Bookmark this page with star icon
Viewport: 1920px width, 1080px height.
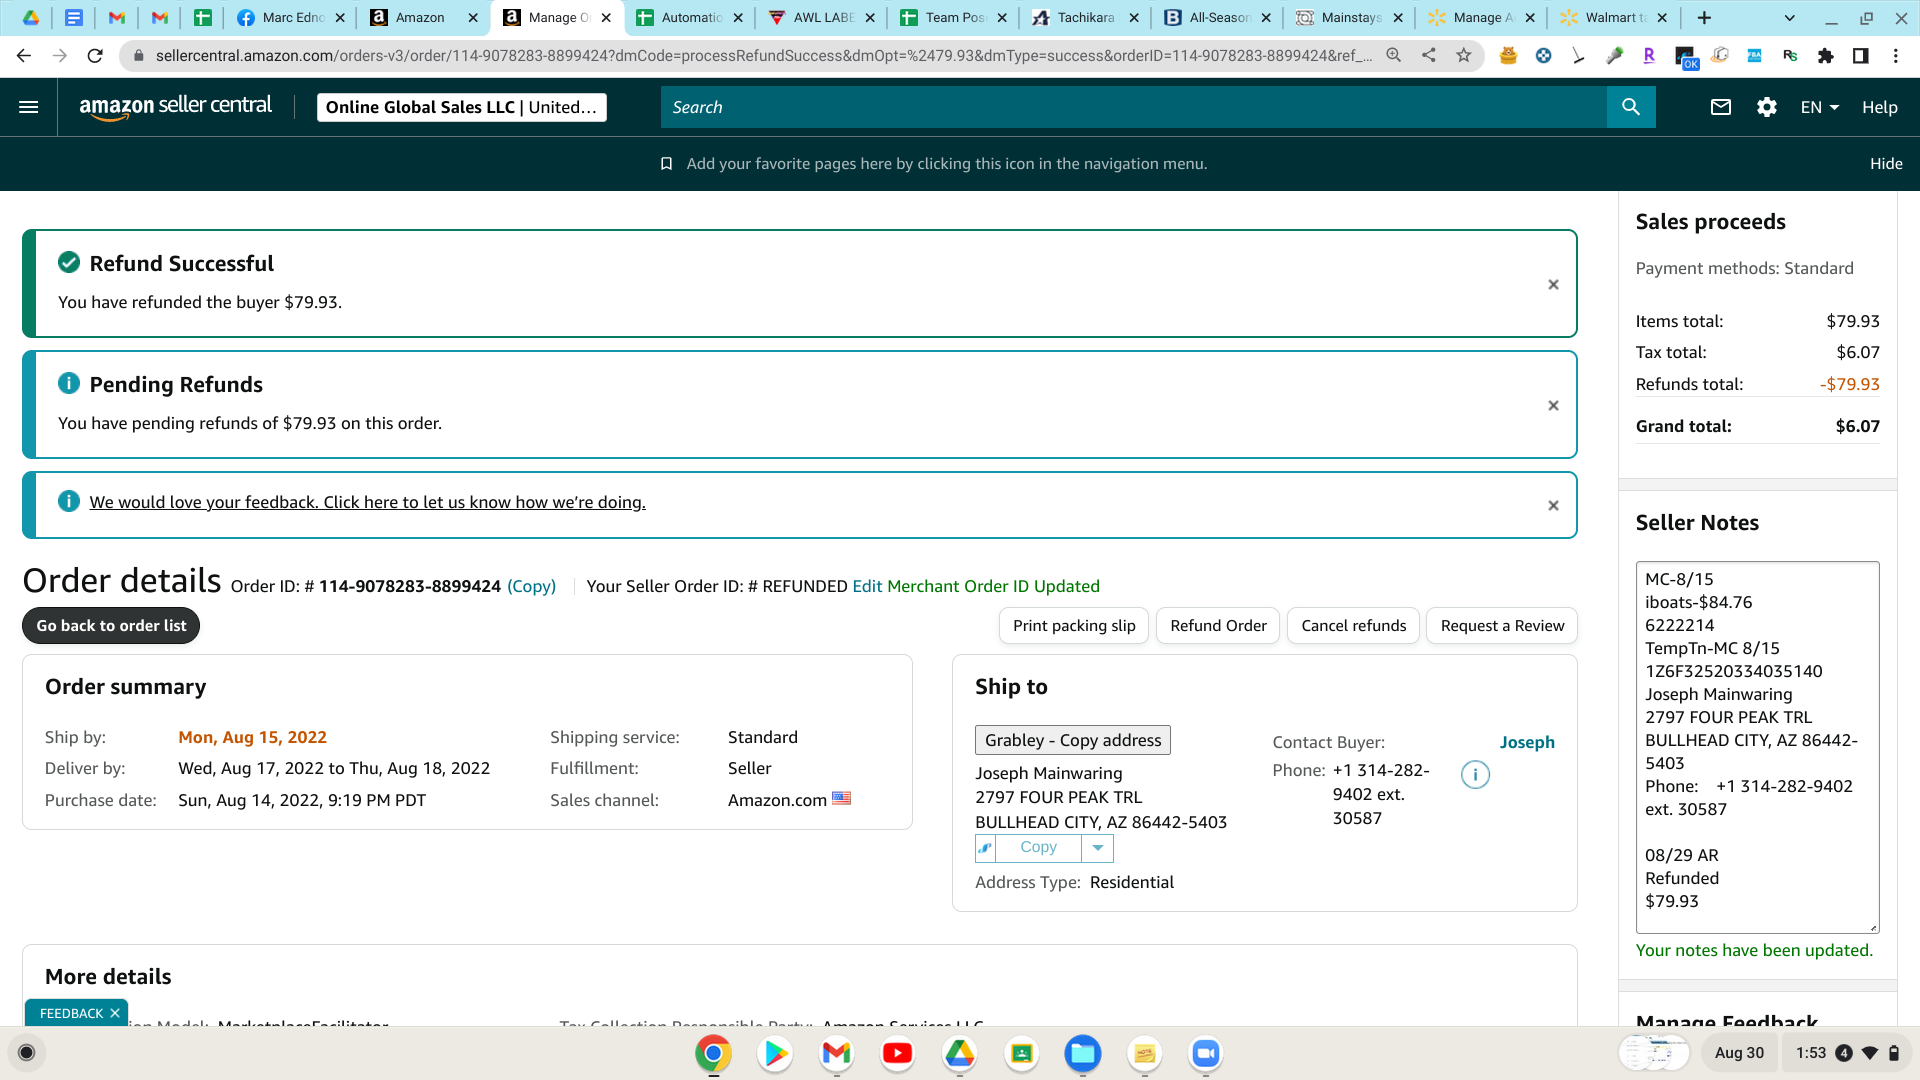pyautogui.click(x=1464, y=56)
